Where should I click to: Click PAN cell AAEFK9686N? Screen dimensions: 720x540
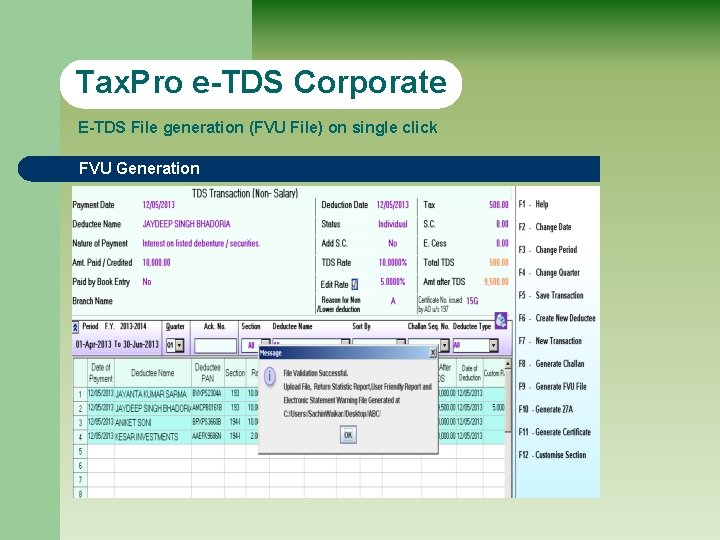(207, 436)
